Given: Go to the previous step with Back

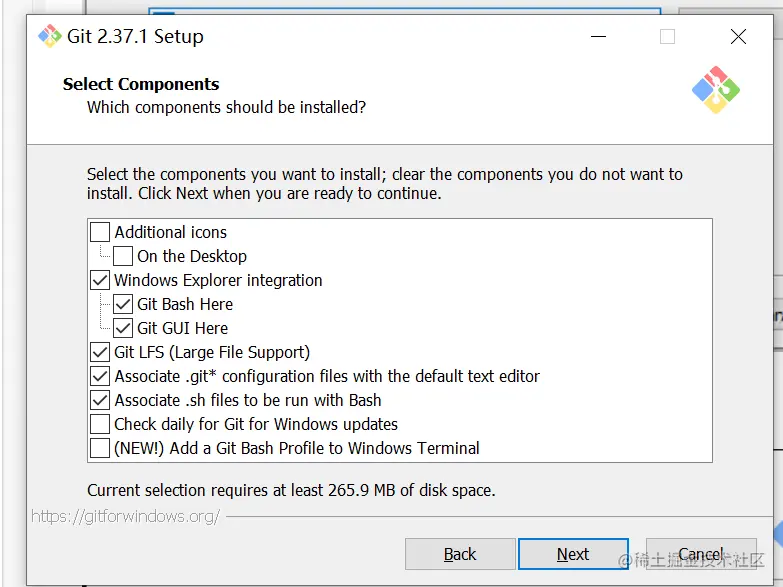Looking at the screenshot, I should tap(460, 554).
